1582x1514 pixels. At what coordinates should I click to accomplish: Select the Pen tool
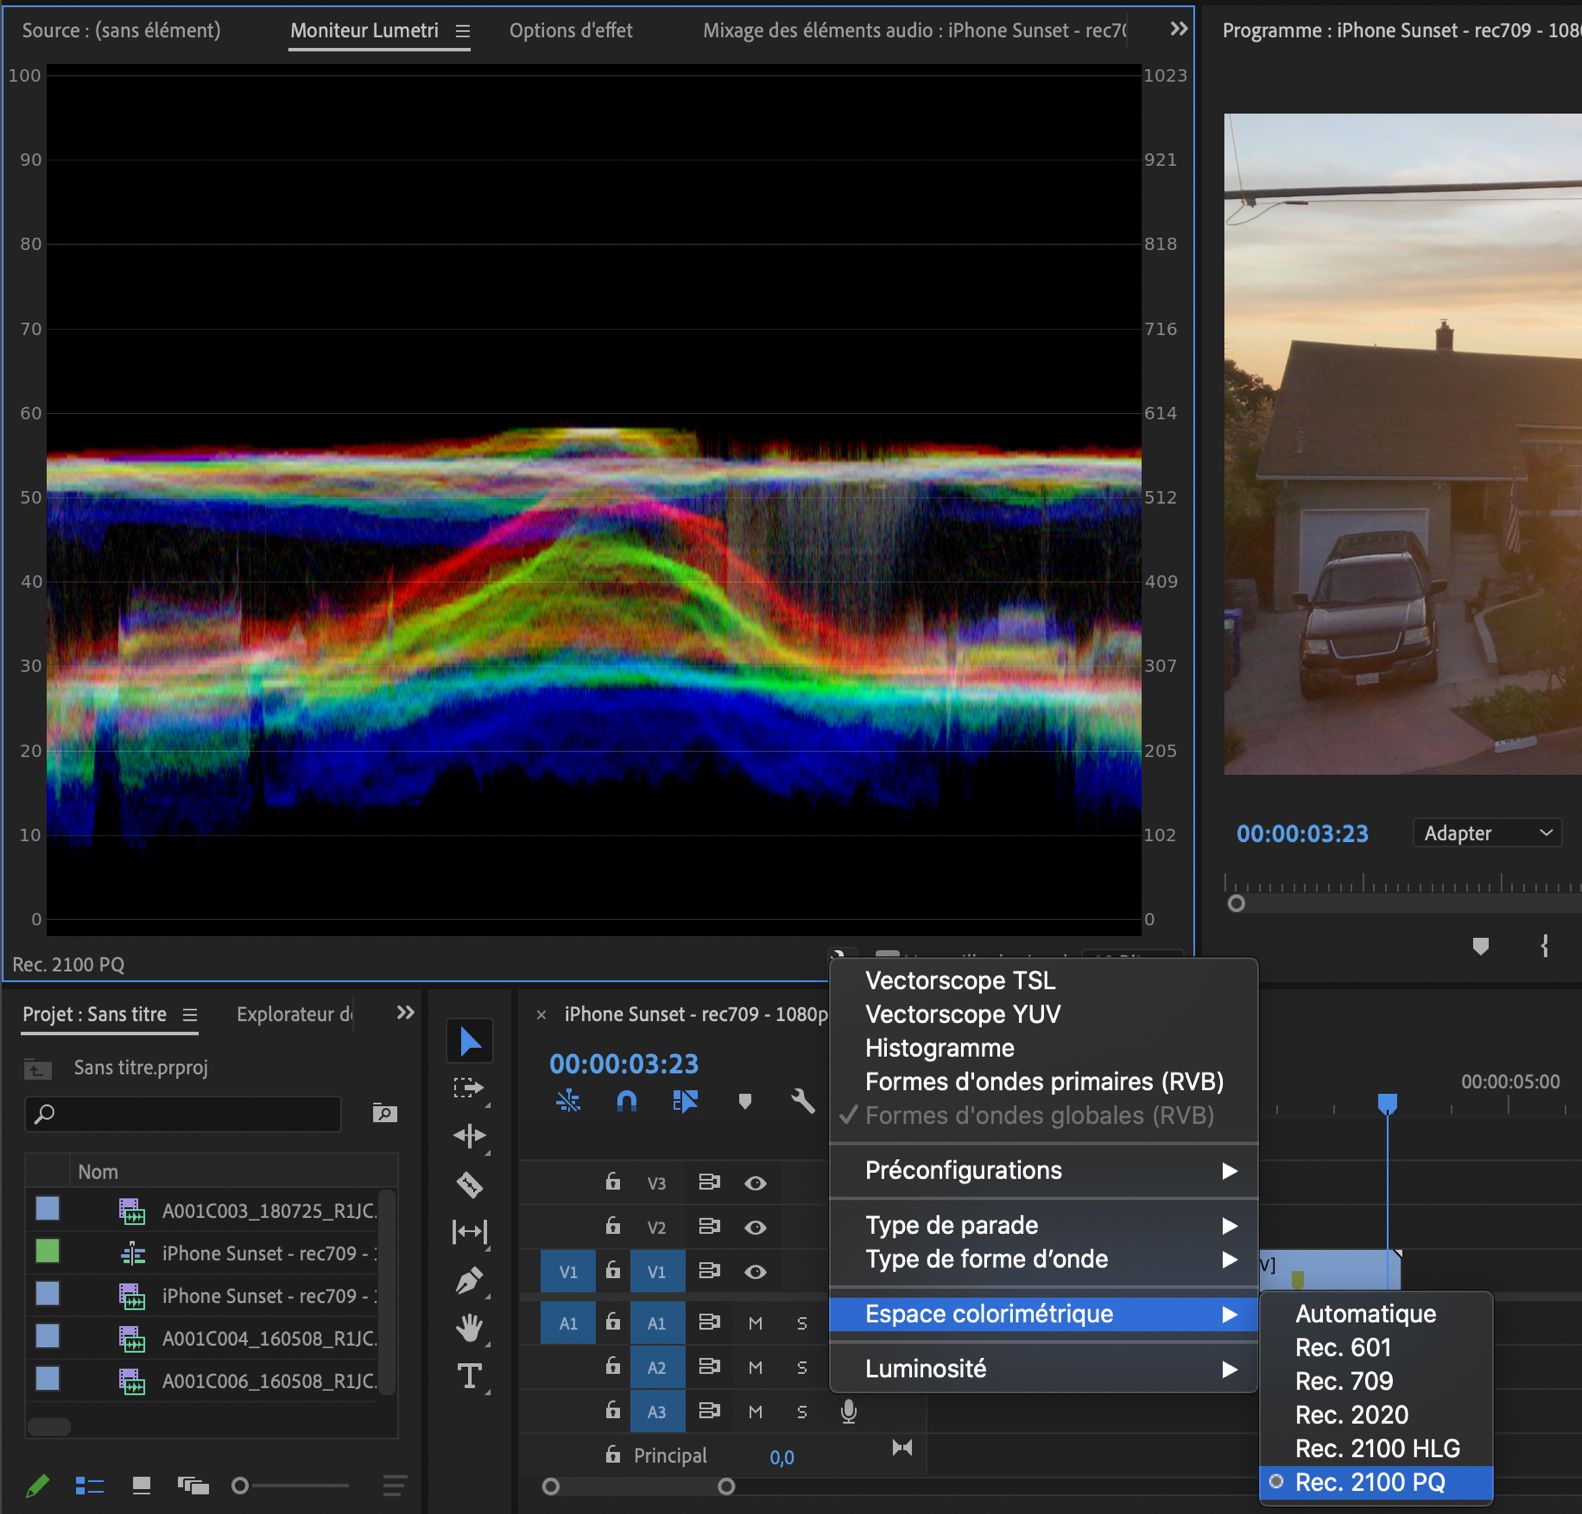click(x=469, y=1280)
